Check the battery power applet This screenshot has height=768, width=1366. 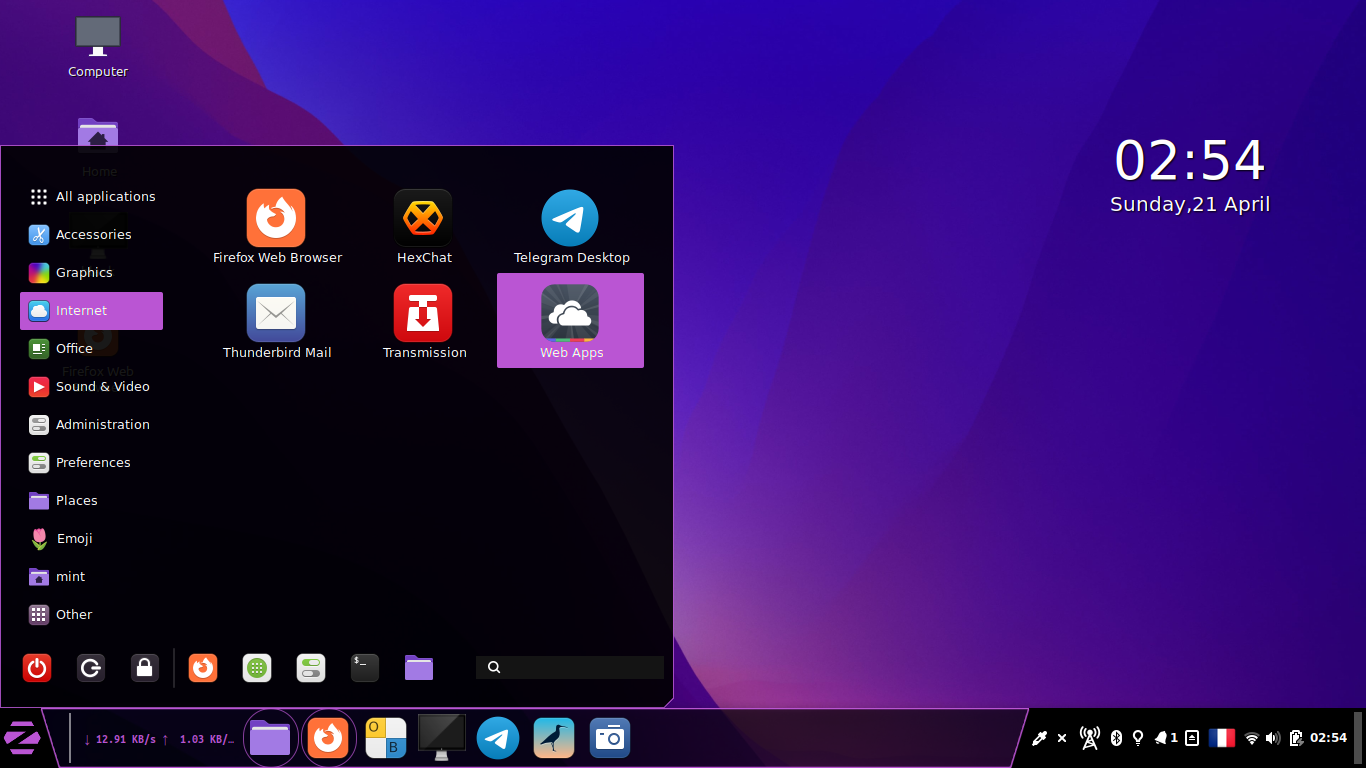tap(1296, 738)
